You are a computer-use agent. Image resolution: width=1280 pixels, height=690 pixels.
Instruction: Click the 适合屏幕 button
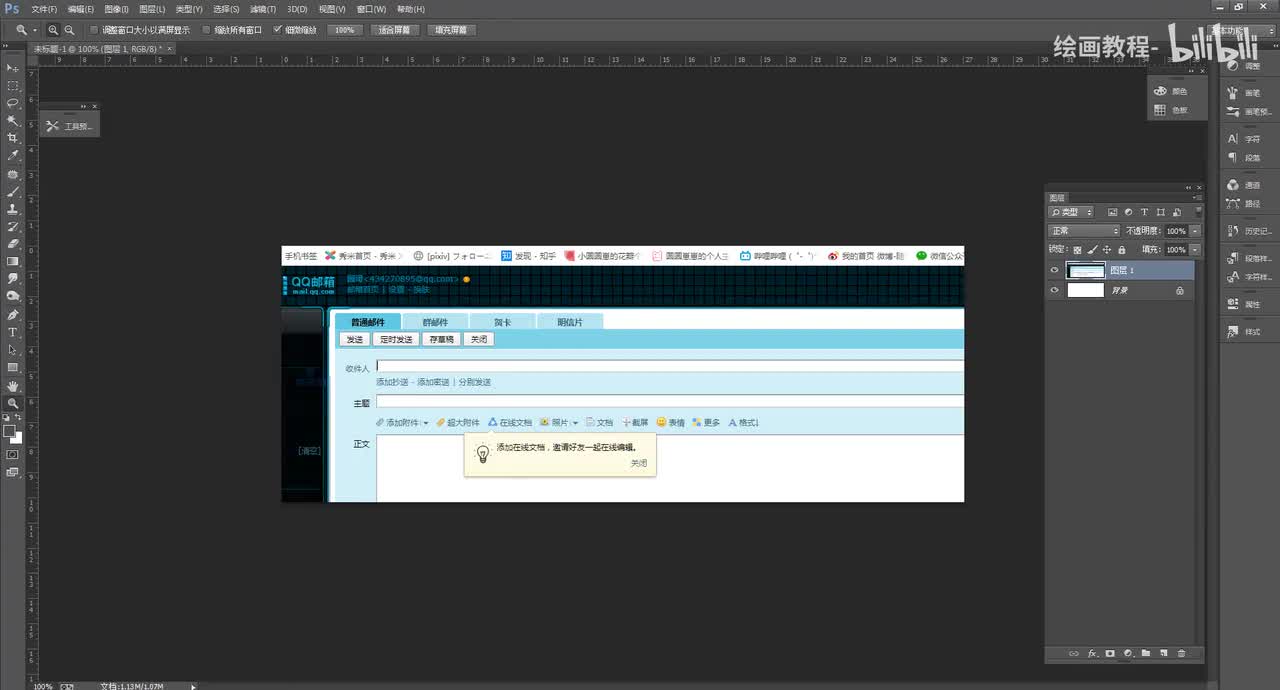point(394,30)
